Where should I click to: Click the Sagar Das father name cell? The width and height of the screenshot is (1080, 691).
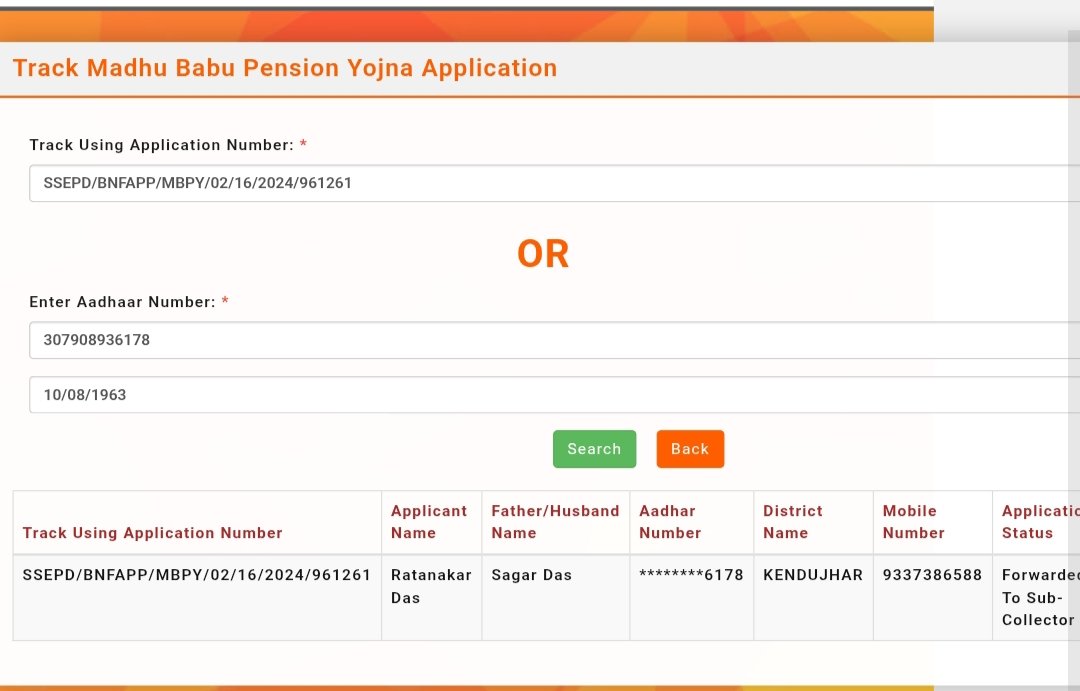(x=555, y=597)
